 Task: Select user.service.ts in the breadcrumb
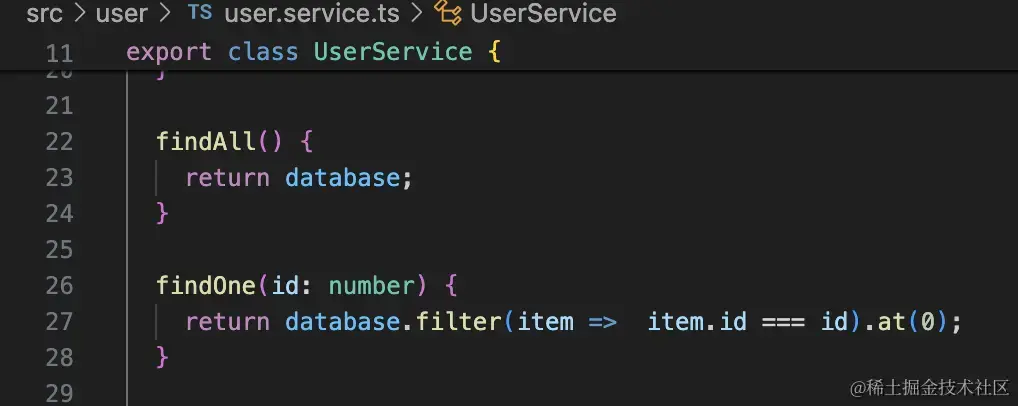tap(312, 13)
